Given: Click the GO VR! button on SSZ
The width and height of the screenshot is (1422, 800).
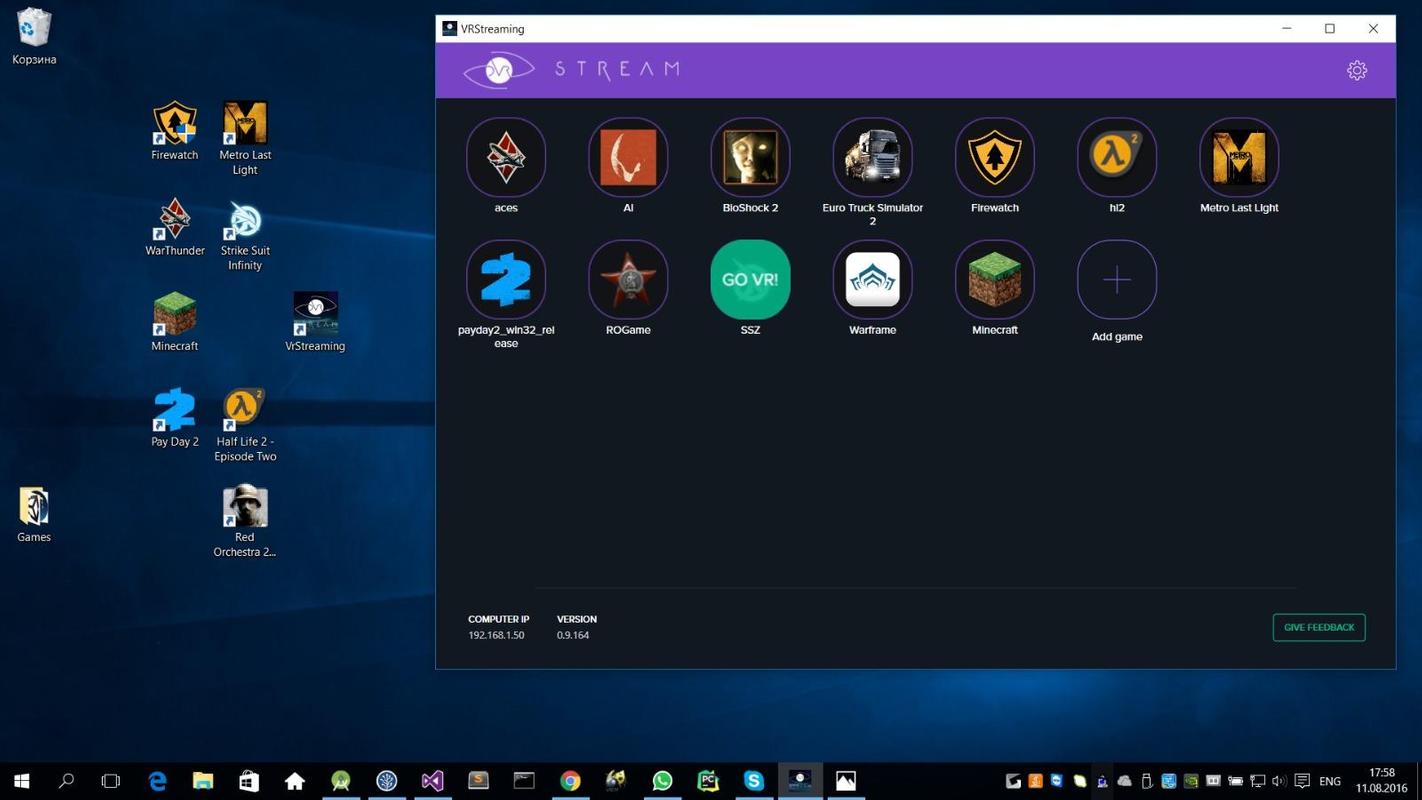Looking at the screenshot, I should [750, 279].
